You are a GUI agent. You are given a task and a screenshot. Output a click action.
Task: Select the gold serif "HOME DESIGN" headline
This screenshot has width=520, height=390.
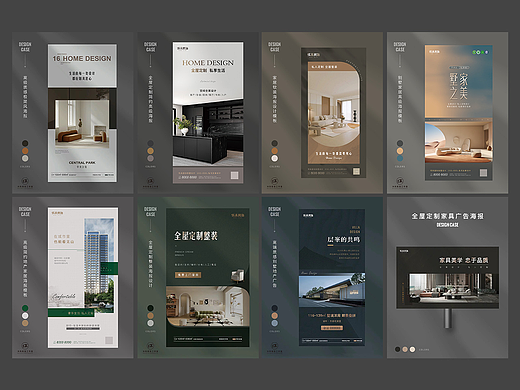click(x=208, y=63)
